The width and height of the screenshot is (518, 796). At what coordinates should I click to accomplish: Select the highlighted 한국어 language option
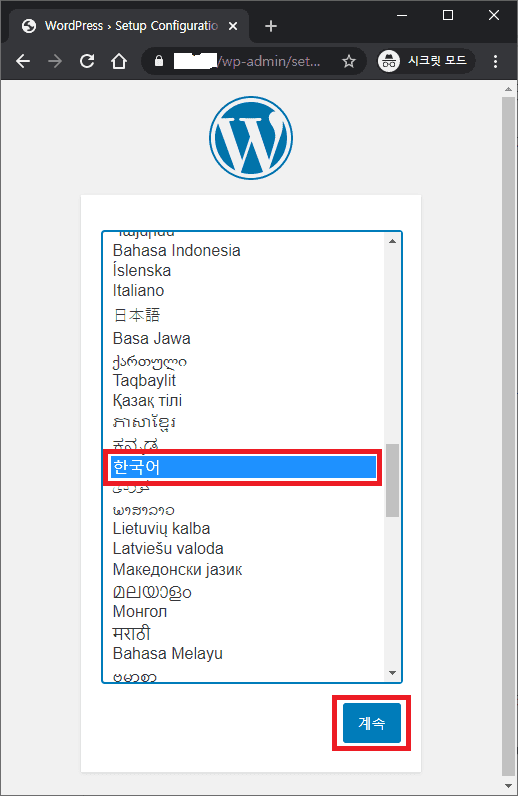244,467
